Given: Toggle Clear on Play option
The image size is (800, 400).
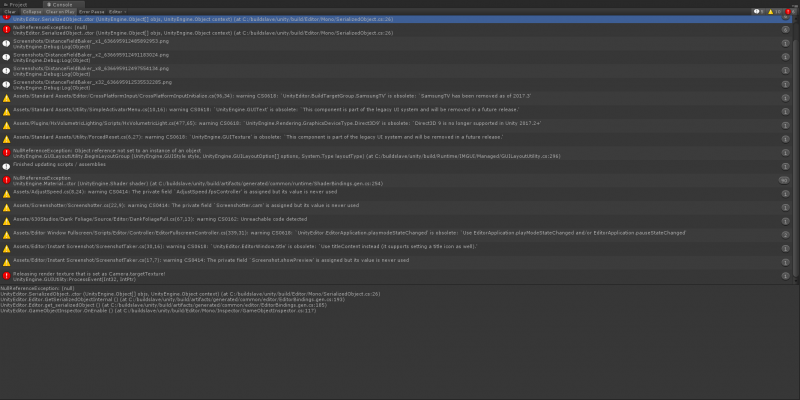Looking at the screenshot, I should coord(60,11).
